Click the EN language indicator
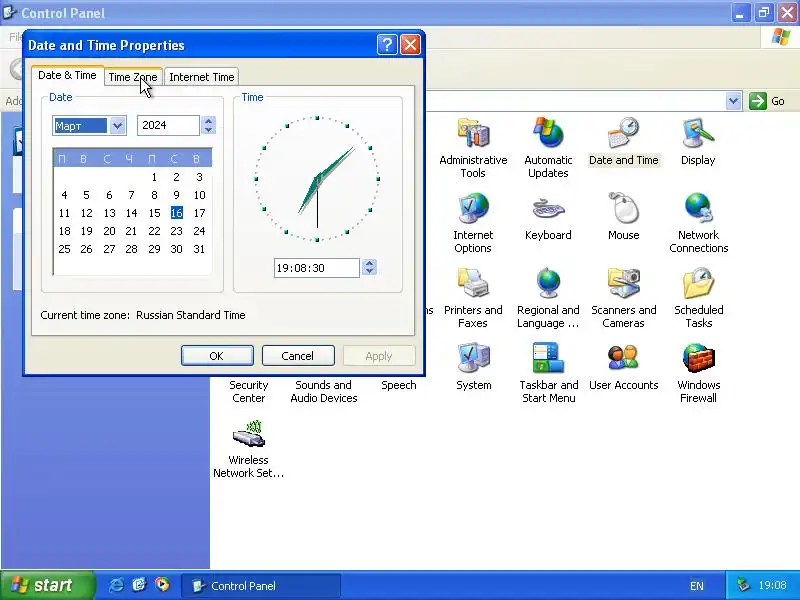 pos(696,586)
